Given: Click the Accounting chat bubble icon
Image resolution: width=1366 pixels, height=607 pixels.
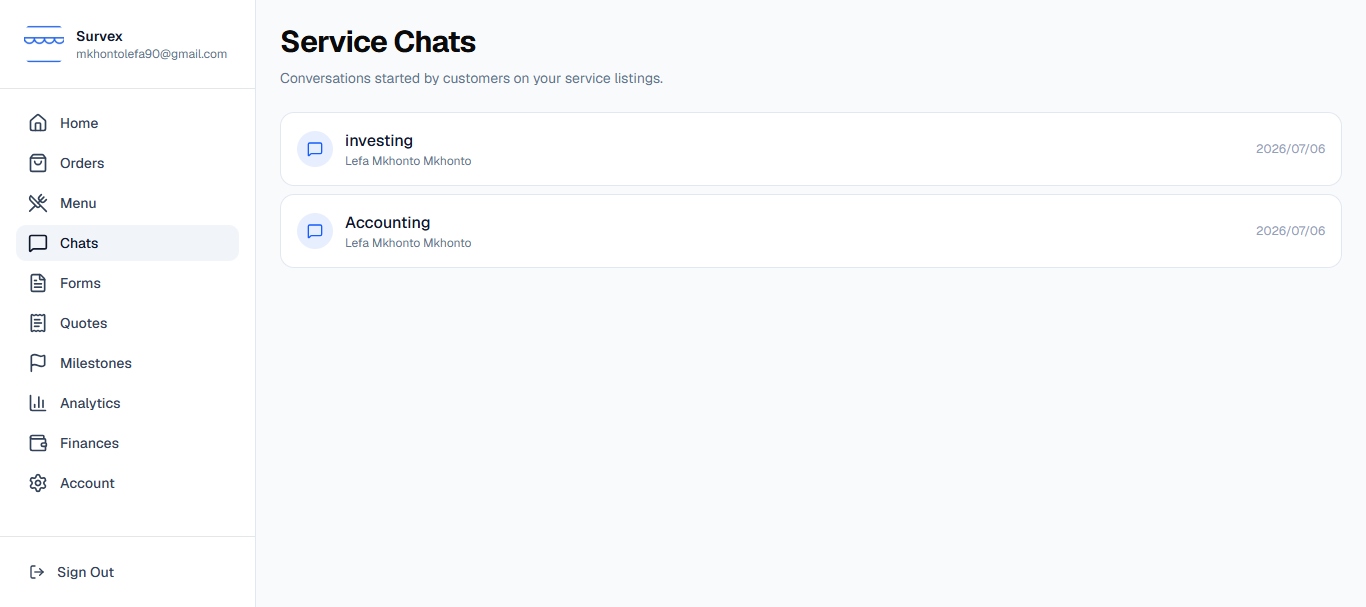Looking at the screenshot, I should point(315,231).
